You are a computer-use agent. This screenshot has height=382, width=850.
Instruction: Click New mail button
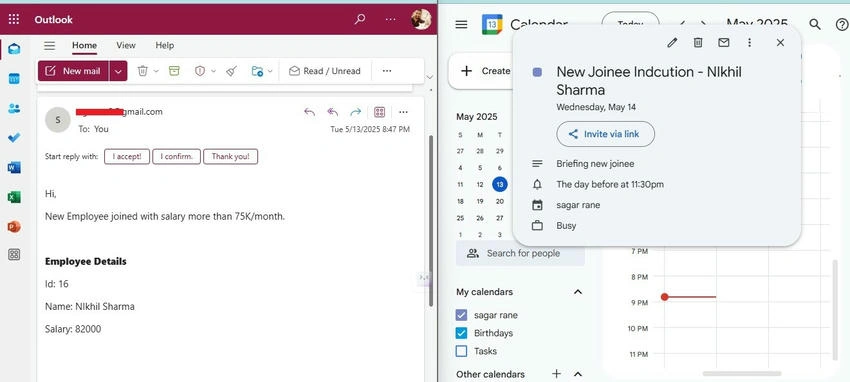click(x=74, y=71)
